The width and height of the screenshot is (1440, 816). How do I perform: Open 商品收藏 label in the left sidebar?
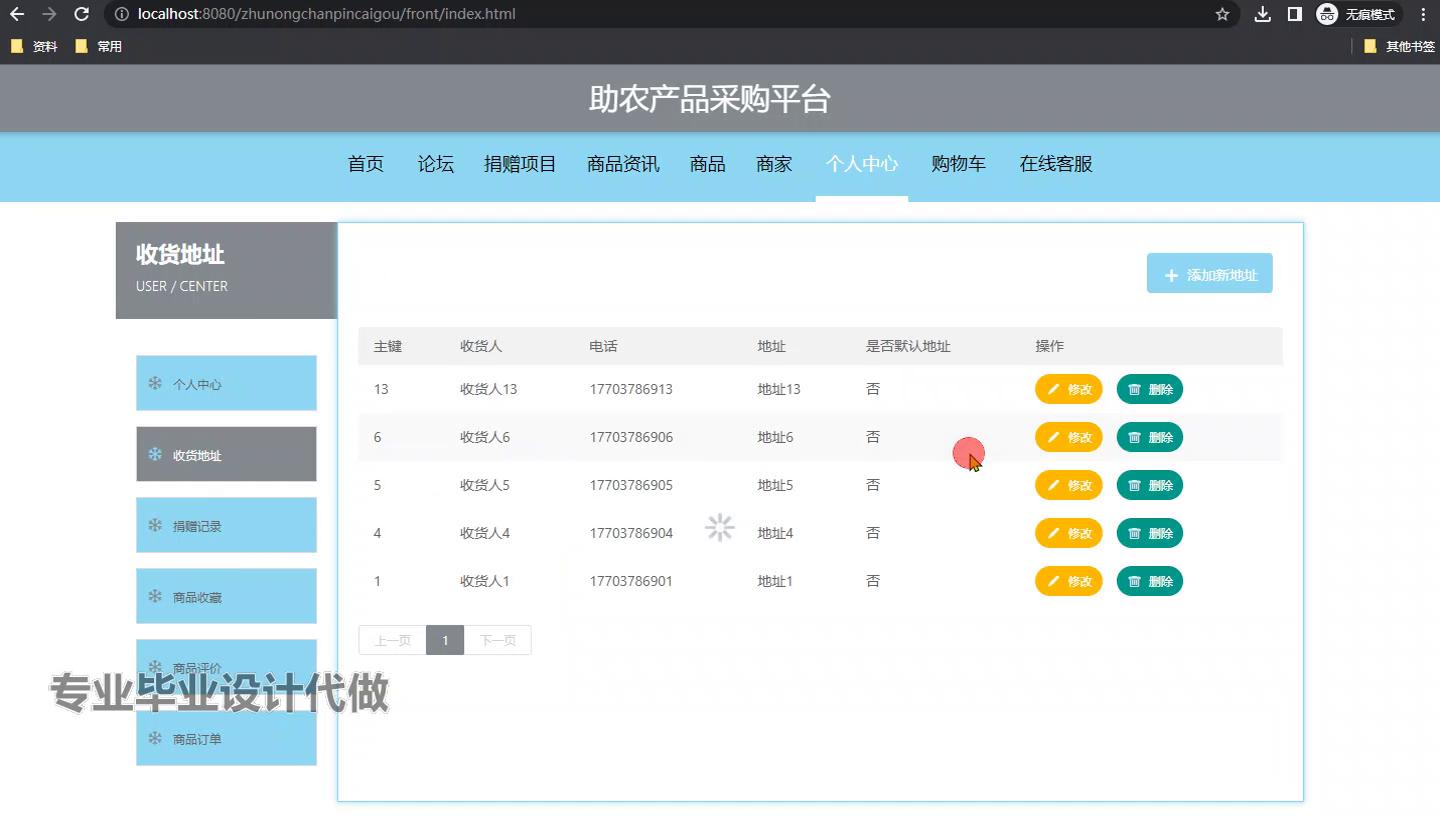[x=197, y=597]
